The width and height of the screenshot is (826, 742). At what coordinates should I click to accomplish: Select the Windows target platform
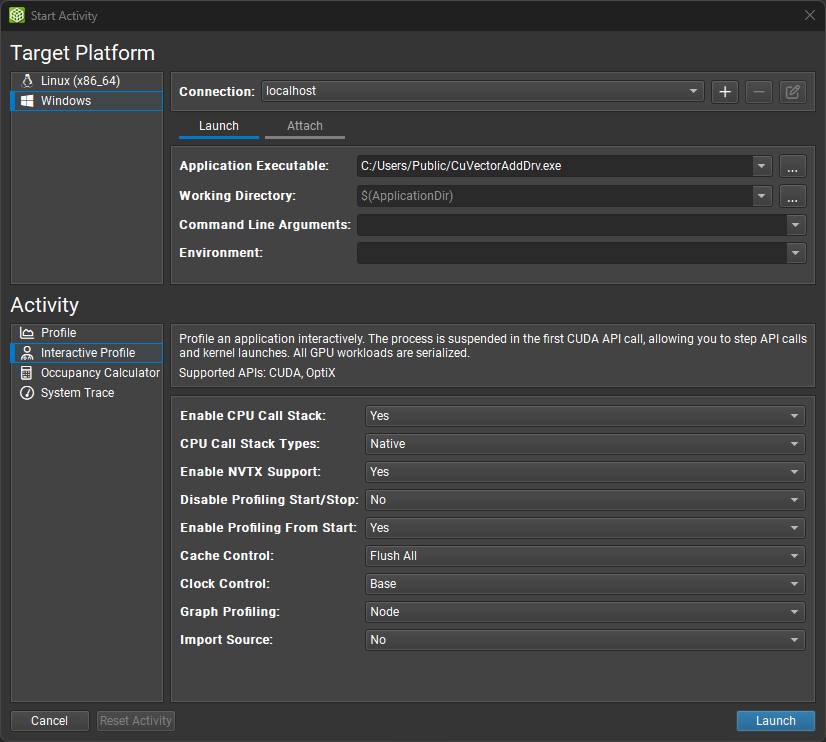pos(65,100)
